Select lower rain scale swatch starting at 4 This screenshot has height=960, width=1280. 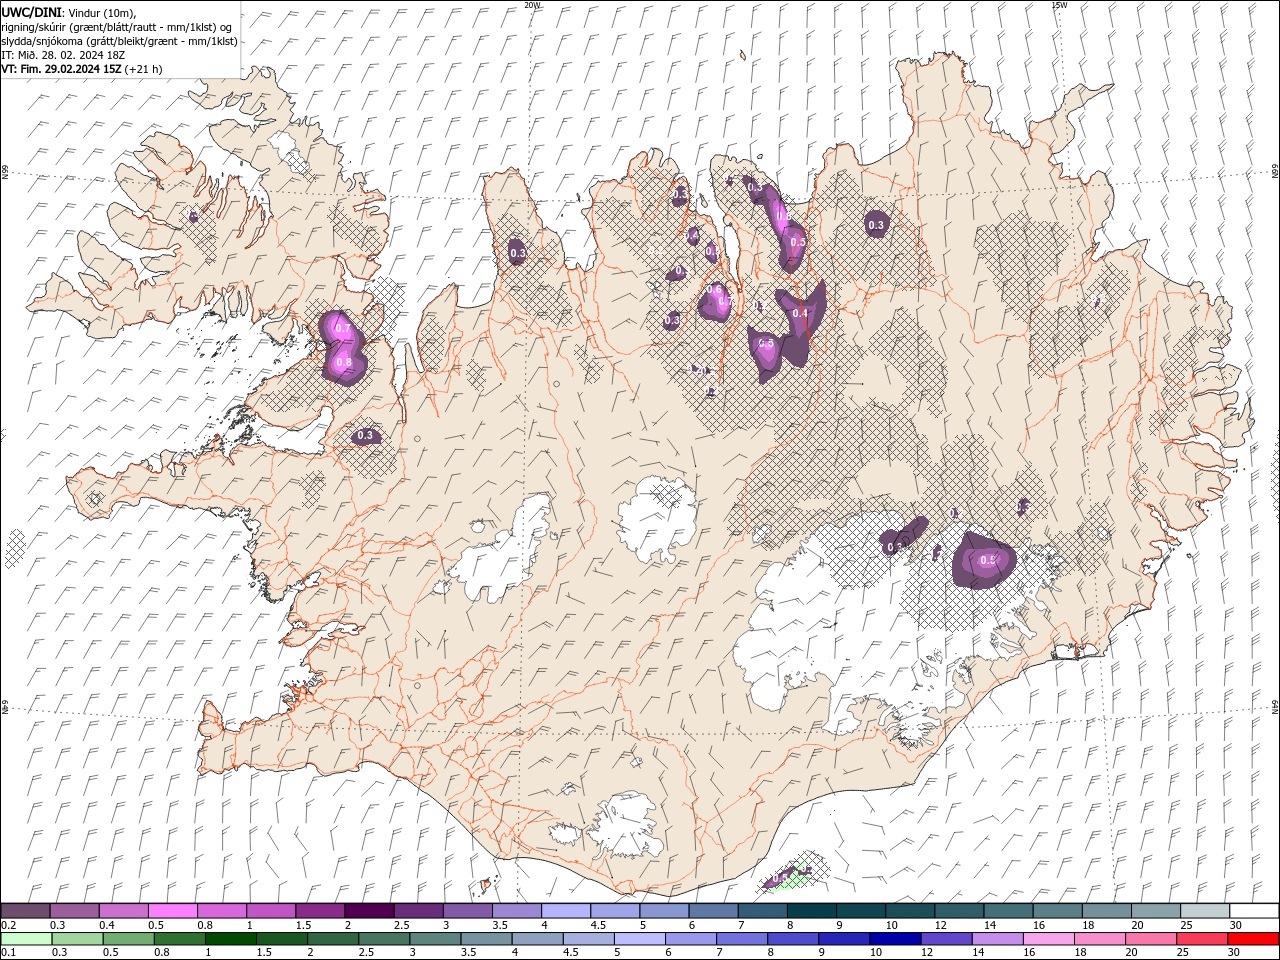tap(537, 939)
